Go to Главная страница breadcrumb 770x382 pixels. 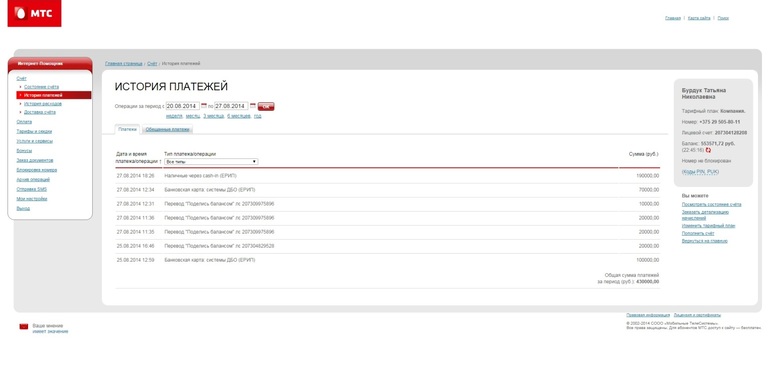point(124,64)
